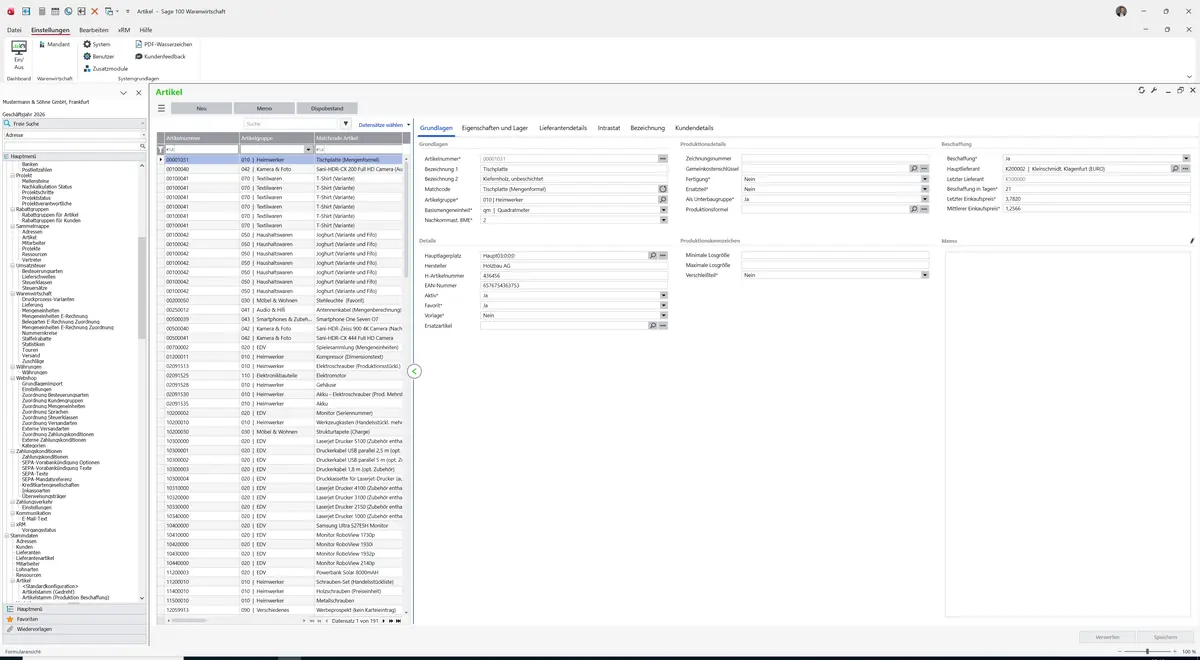Open the Datei menu
Image resolution: width=1200 pixels, height=660 pixels.
[x=14, y=30]
